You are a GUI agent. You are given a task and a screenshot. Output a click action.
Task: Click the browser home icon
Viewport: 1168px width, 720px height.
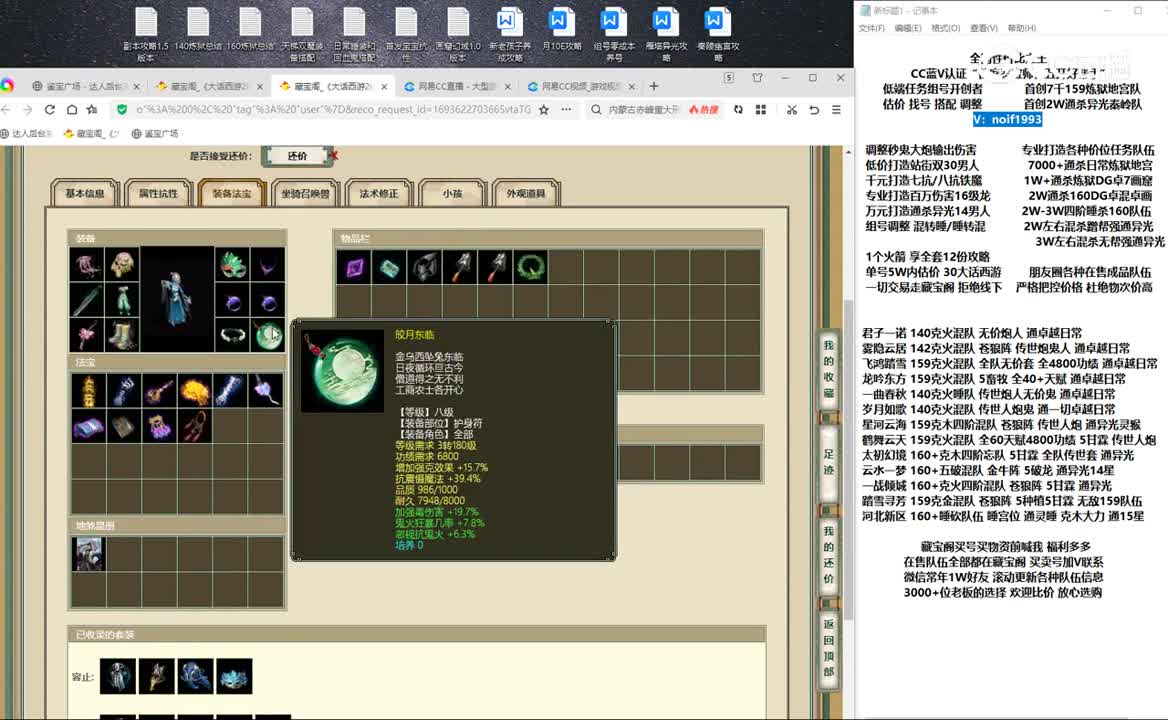[72, 109]
